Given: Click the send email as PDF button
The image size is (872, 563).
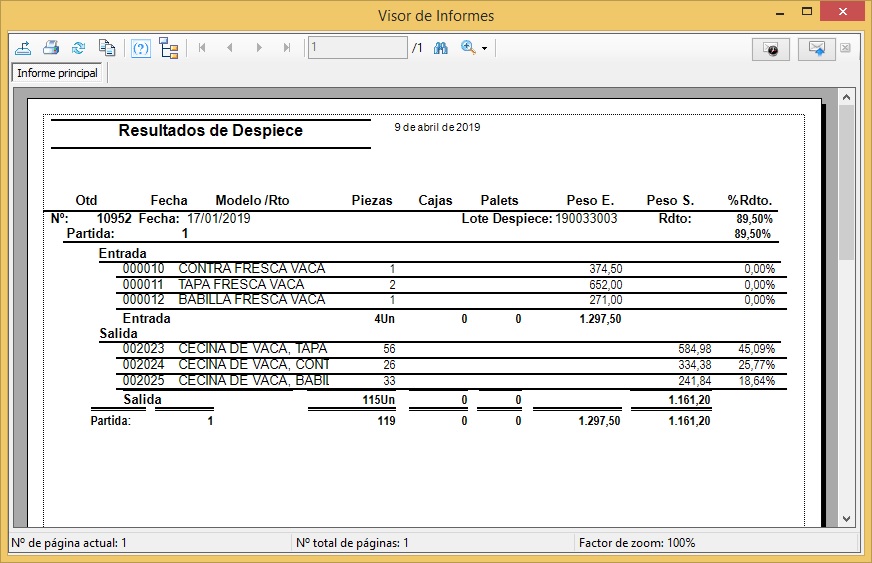Looking at the screenshot, I should 771,49.
